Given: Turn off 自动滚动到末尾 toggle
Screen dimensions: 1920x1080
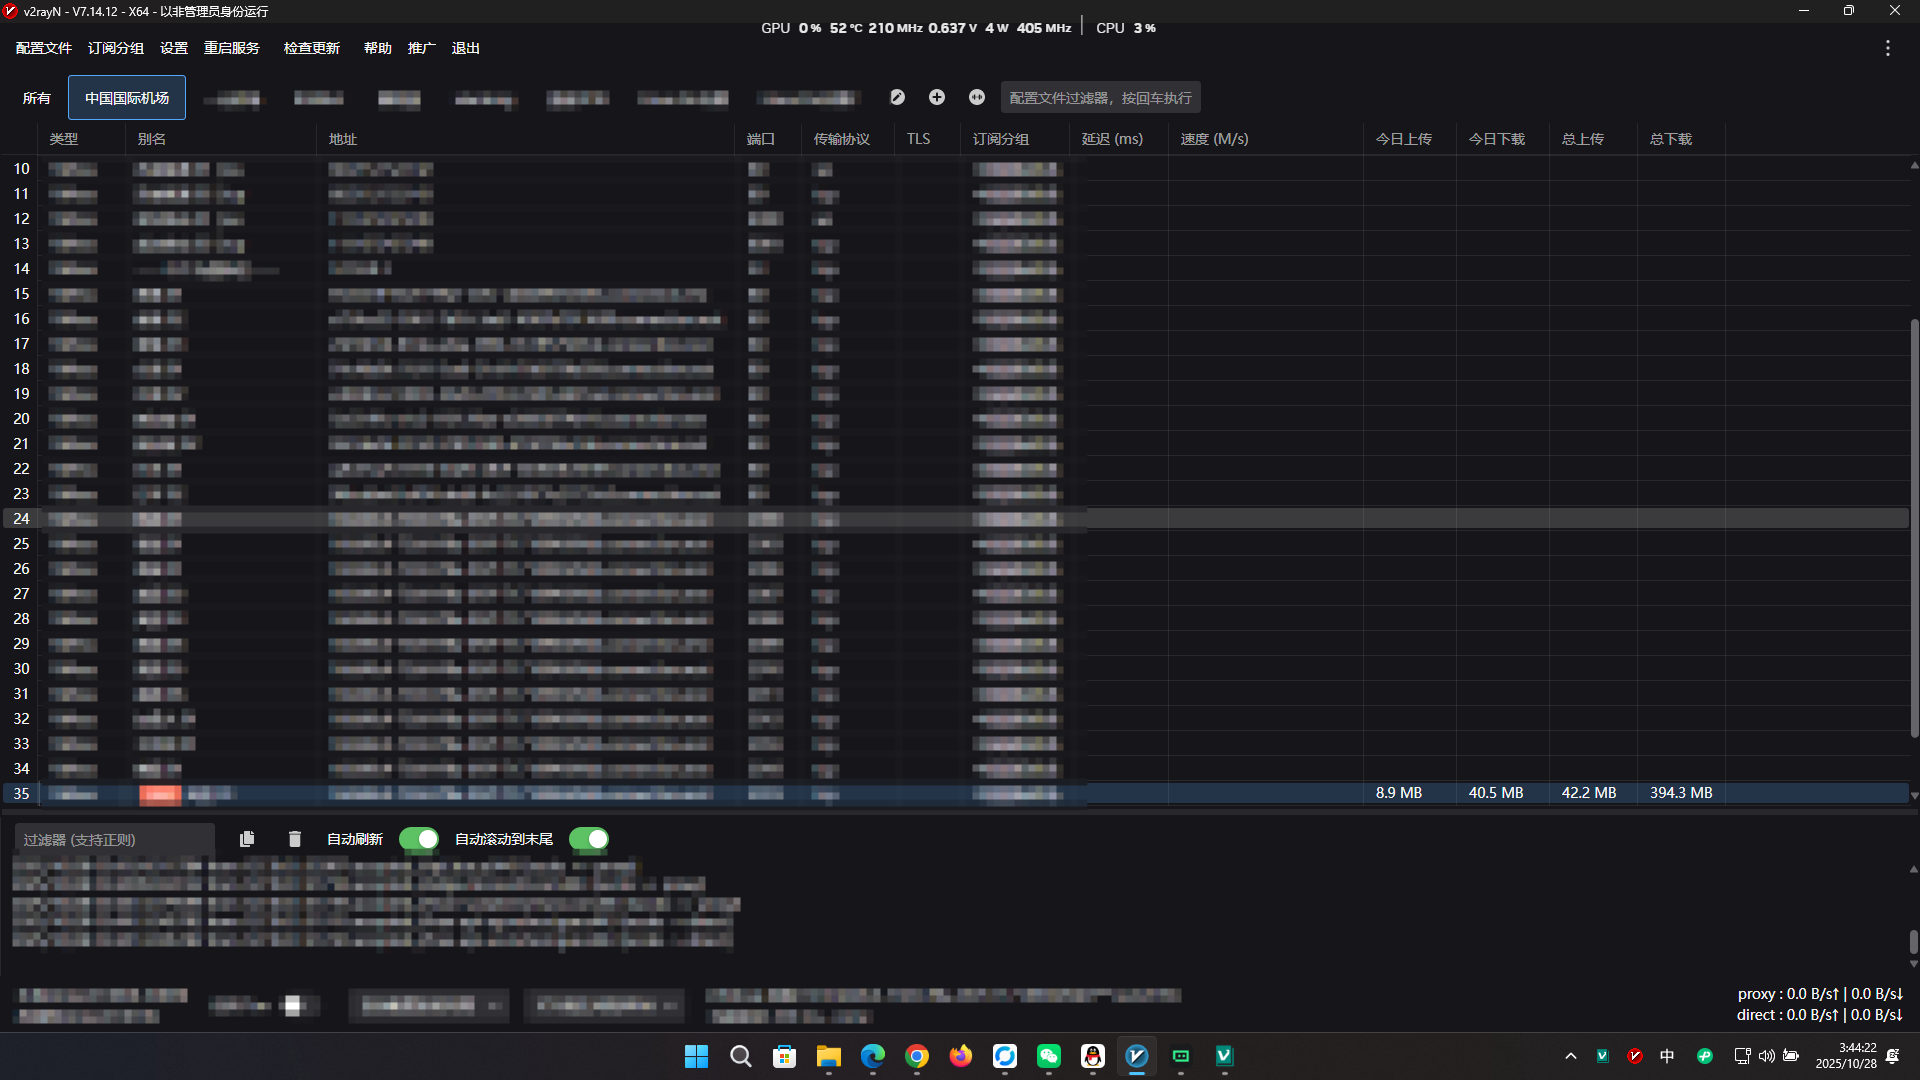Looking at the screenshot, I should pyautogui.click(x=589, y=839).
